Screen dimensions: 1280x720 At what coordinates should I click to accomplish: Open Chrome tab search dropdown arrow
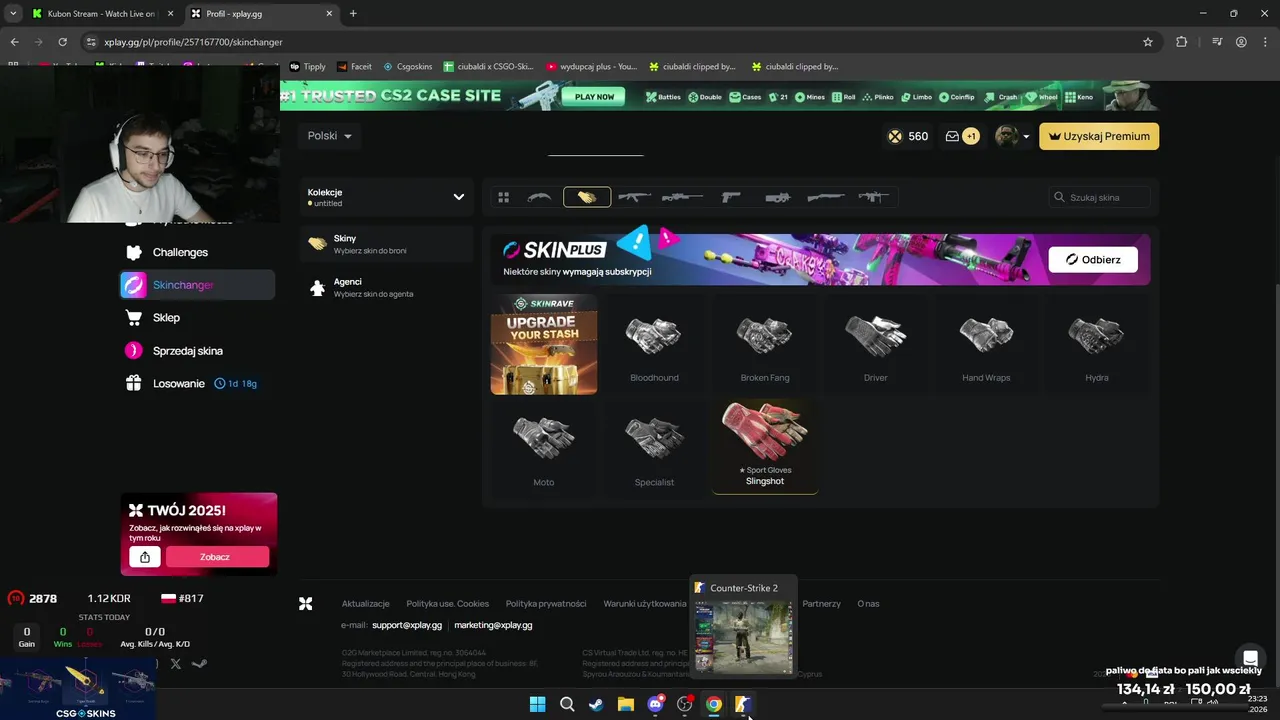click(x=13, y=13)
